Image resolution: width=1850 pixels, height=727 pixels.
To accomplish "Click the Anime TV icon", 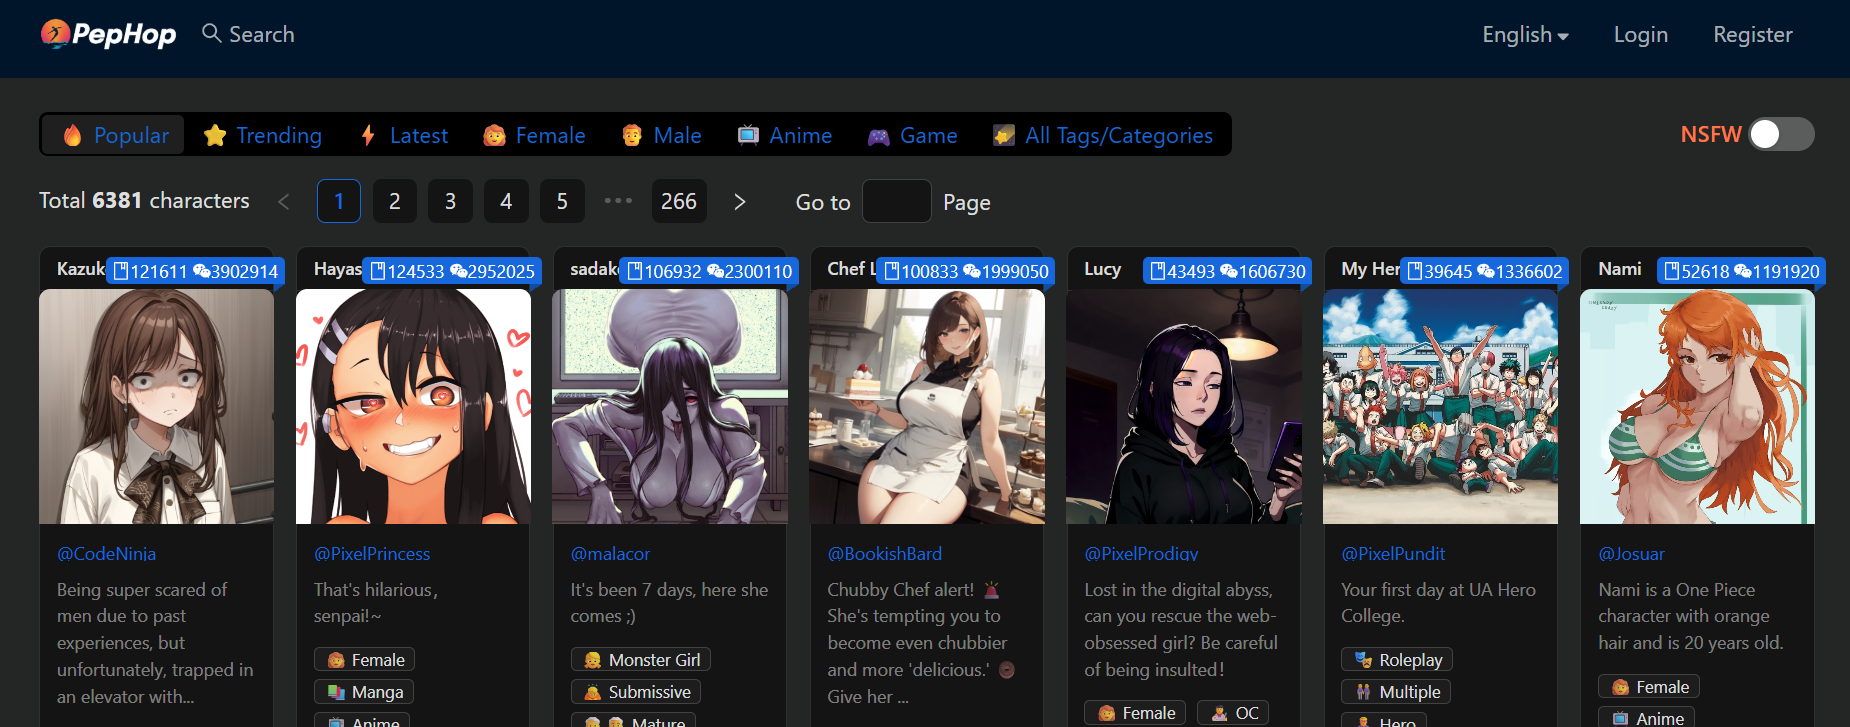I will pyautogui.click(x=748, y=135).
